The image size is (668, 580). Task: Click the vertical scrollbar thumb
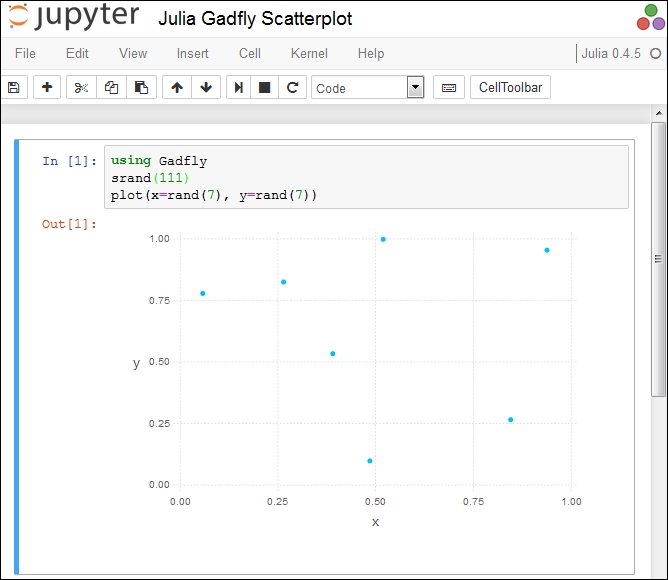click(659, 259)
